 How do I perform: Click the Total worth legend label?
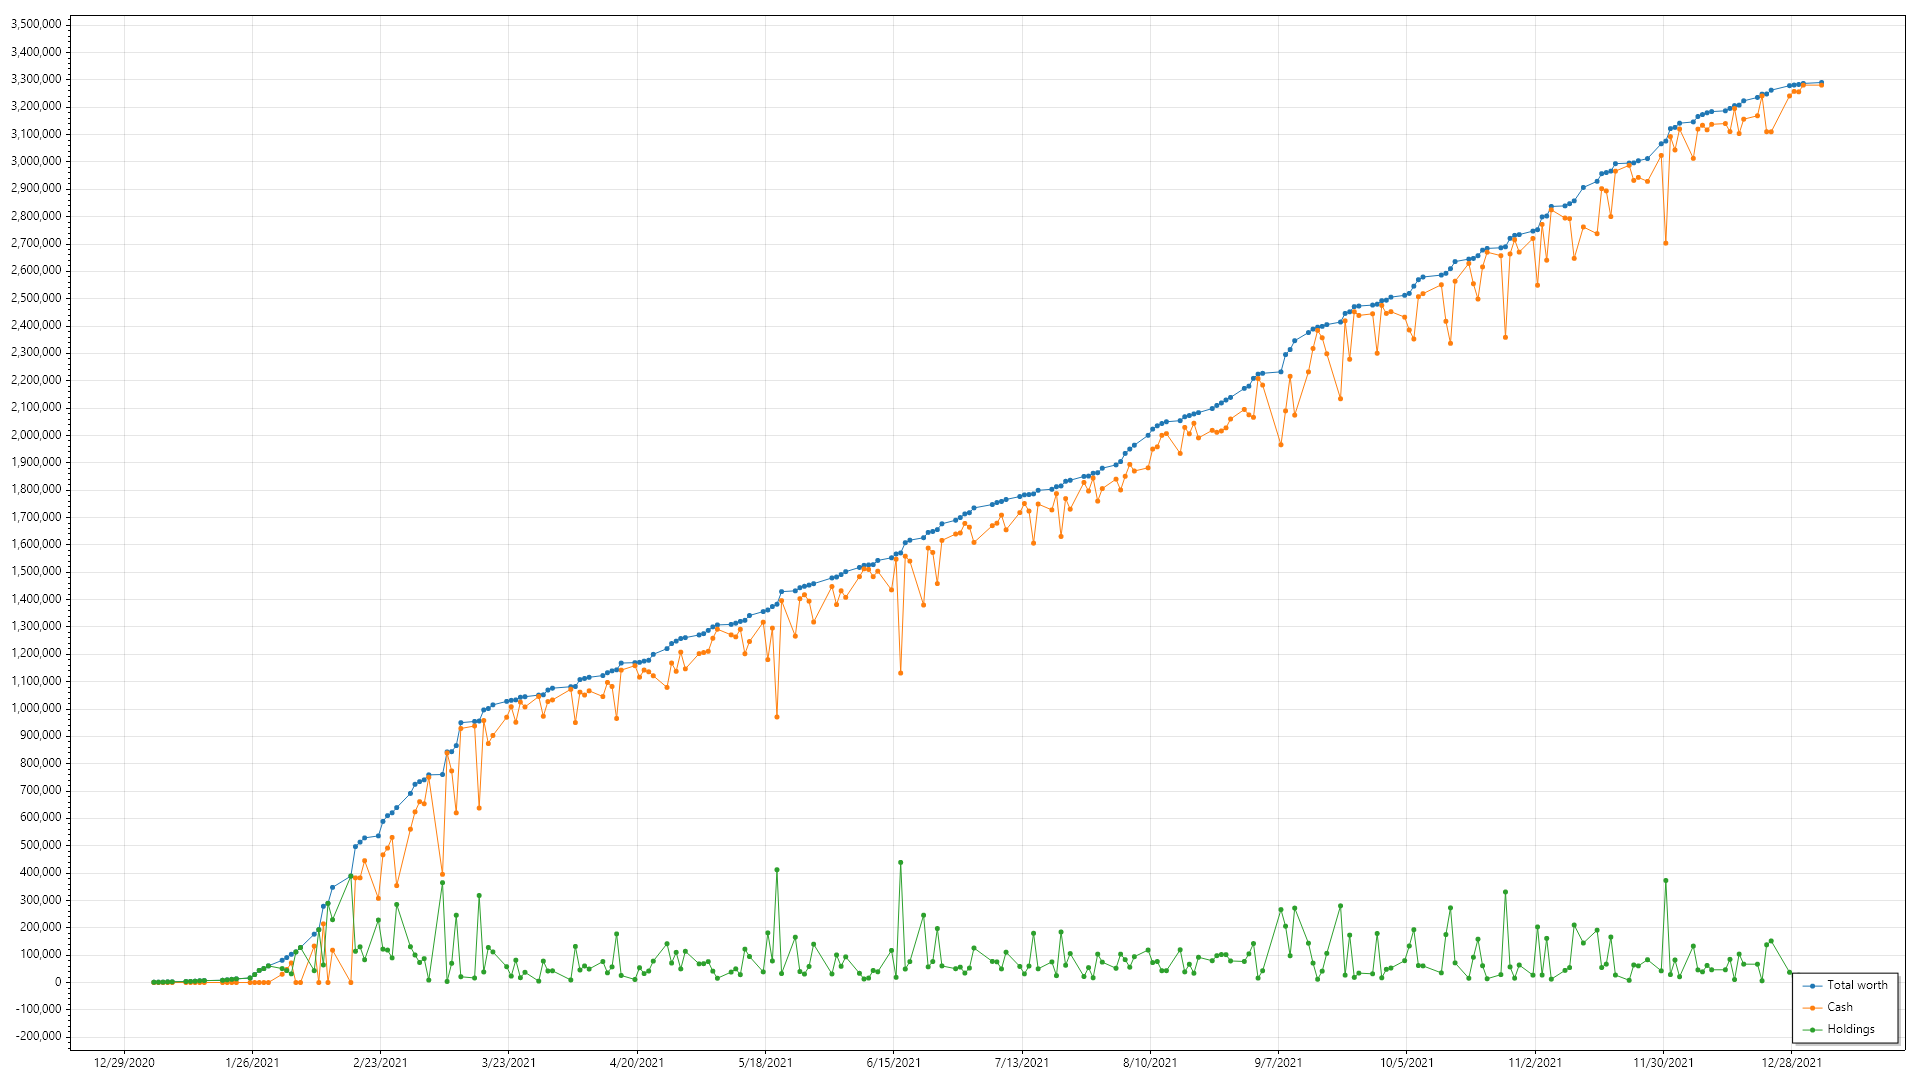(1857, 985)
